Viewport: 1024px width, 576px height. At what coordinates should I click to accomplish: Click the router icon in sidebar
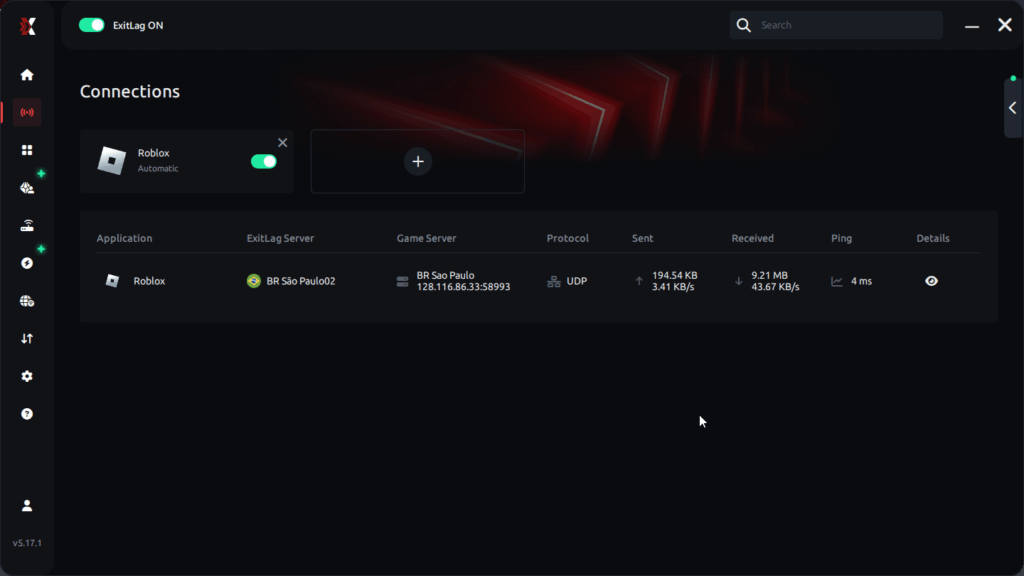27,226
